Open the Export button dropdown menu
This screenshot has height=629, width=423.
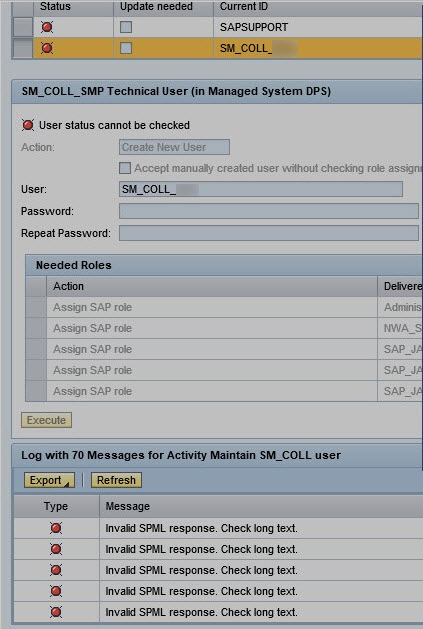49,480
